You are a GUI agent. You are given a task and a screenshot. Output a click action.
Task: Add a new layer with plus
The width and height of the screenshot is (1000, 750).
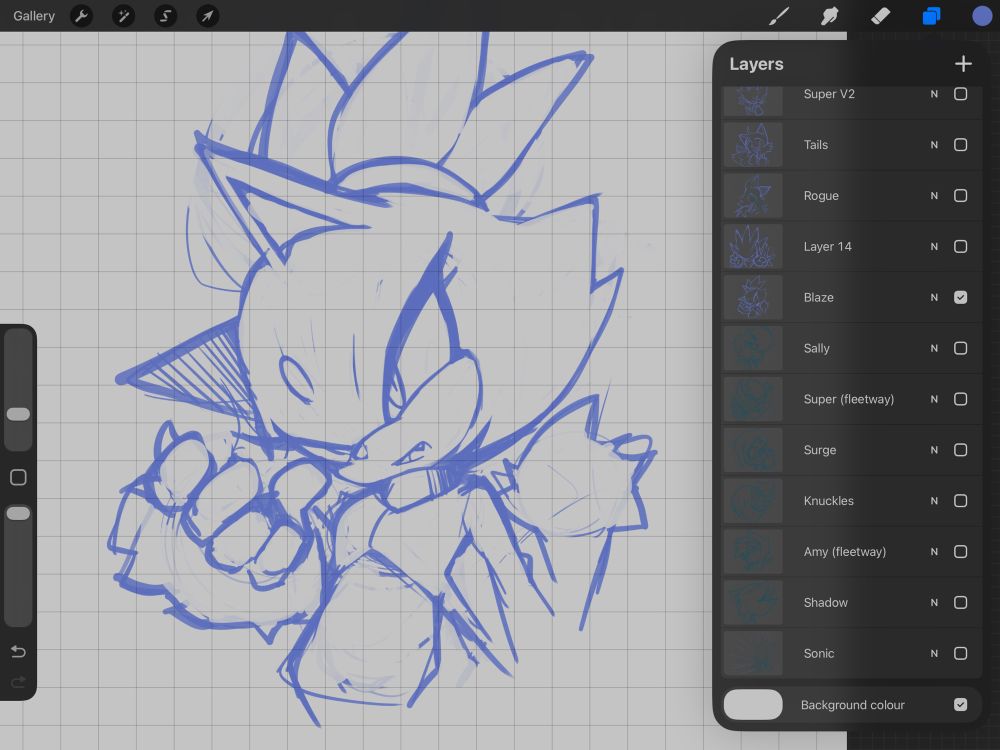point(963,64)
